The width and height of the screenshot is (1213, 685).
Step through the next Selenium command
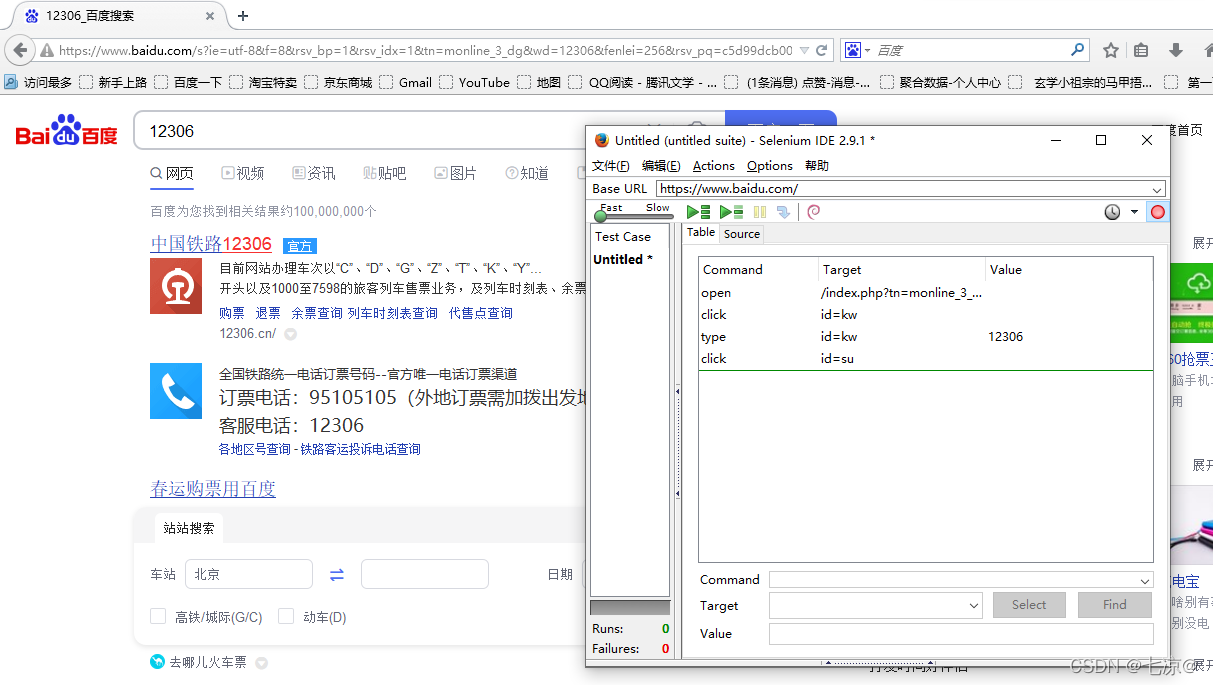(x=783, y=212)
